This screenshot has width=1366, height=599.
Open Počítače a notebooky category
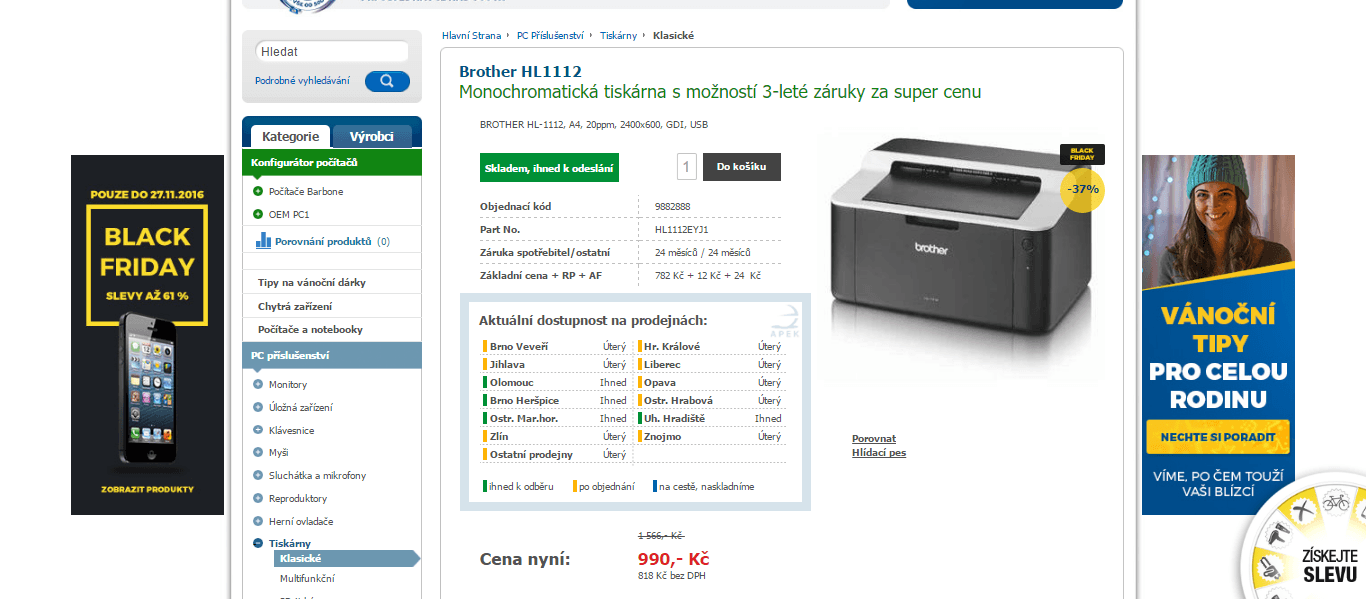click(310, 329)
